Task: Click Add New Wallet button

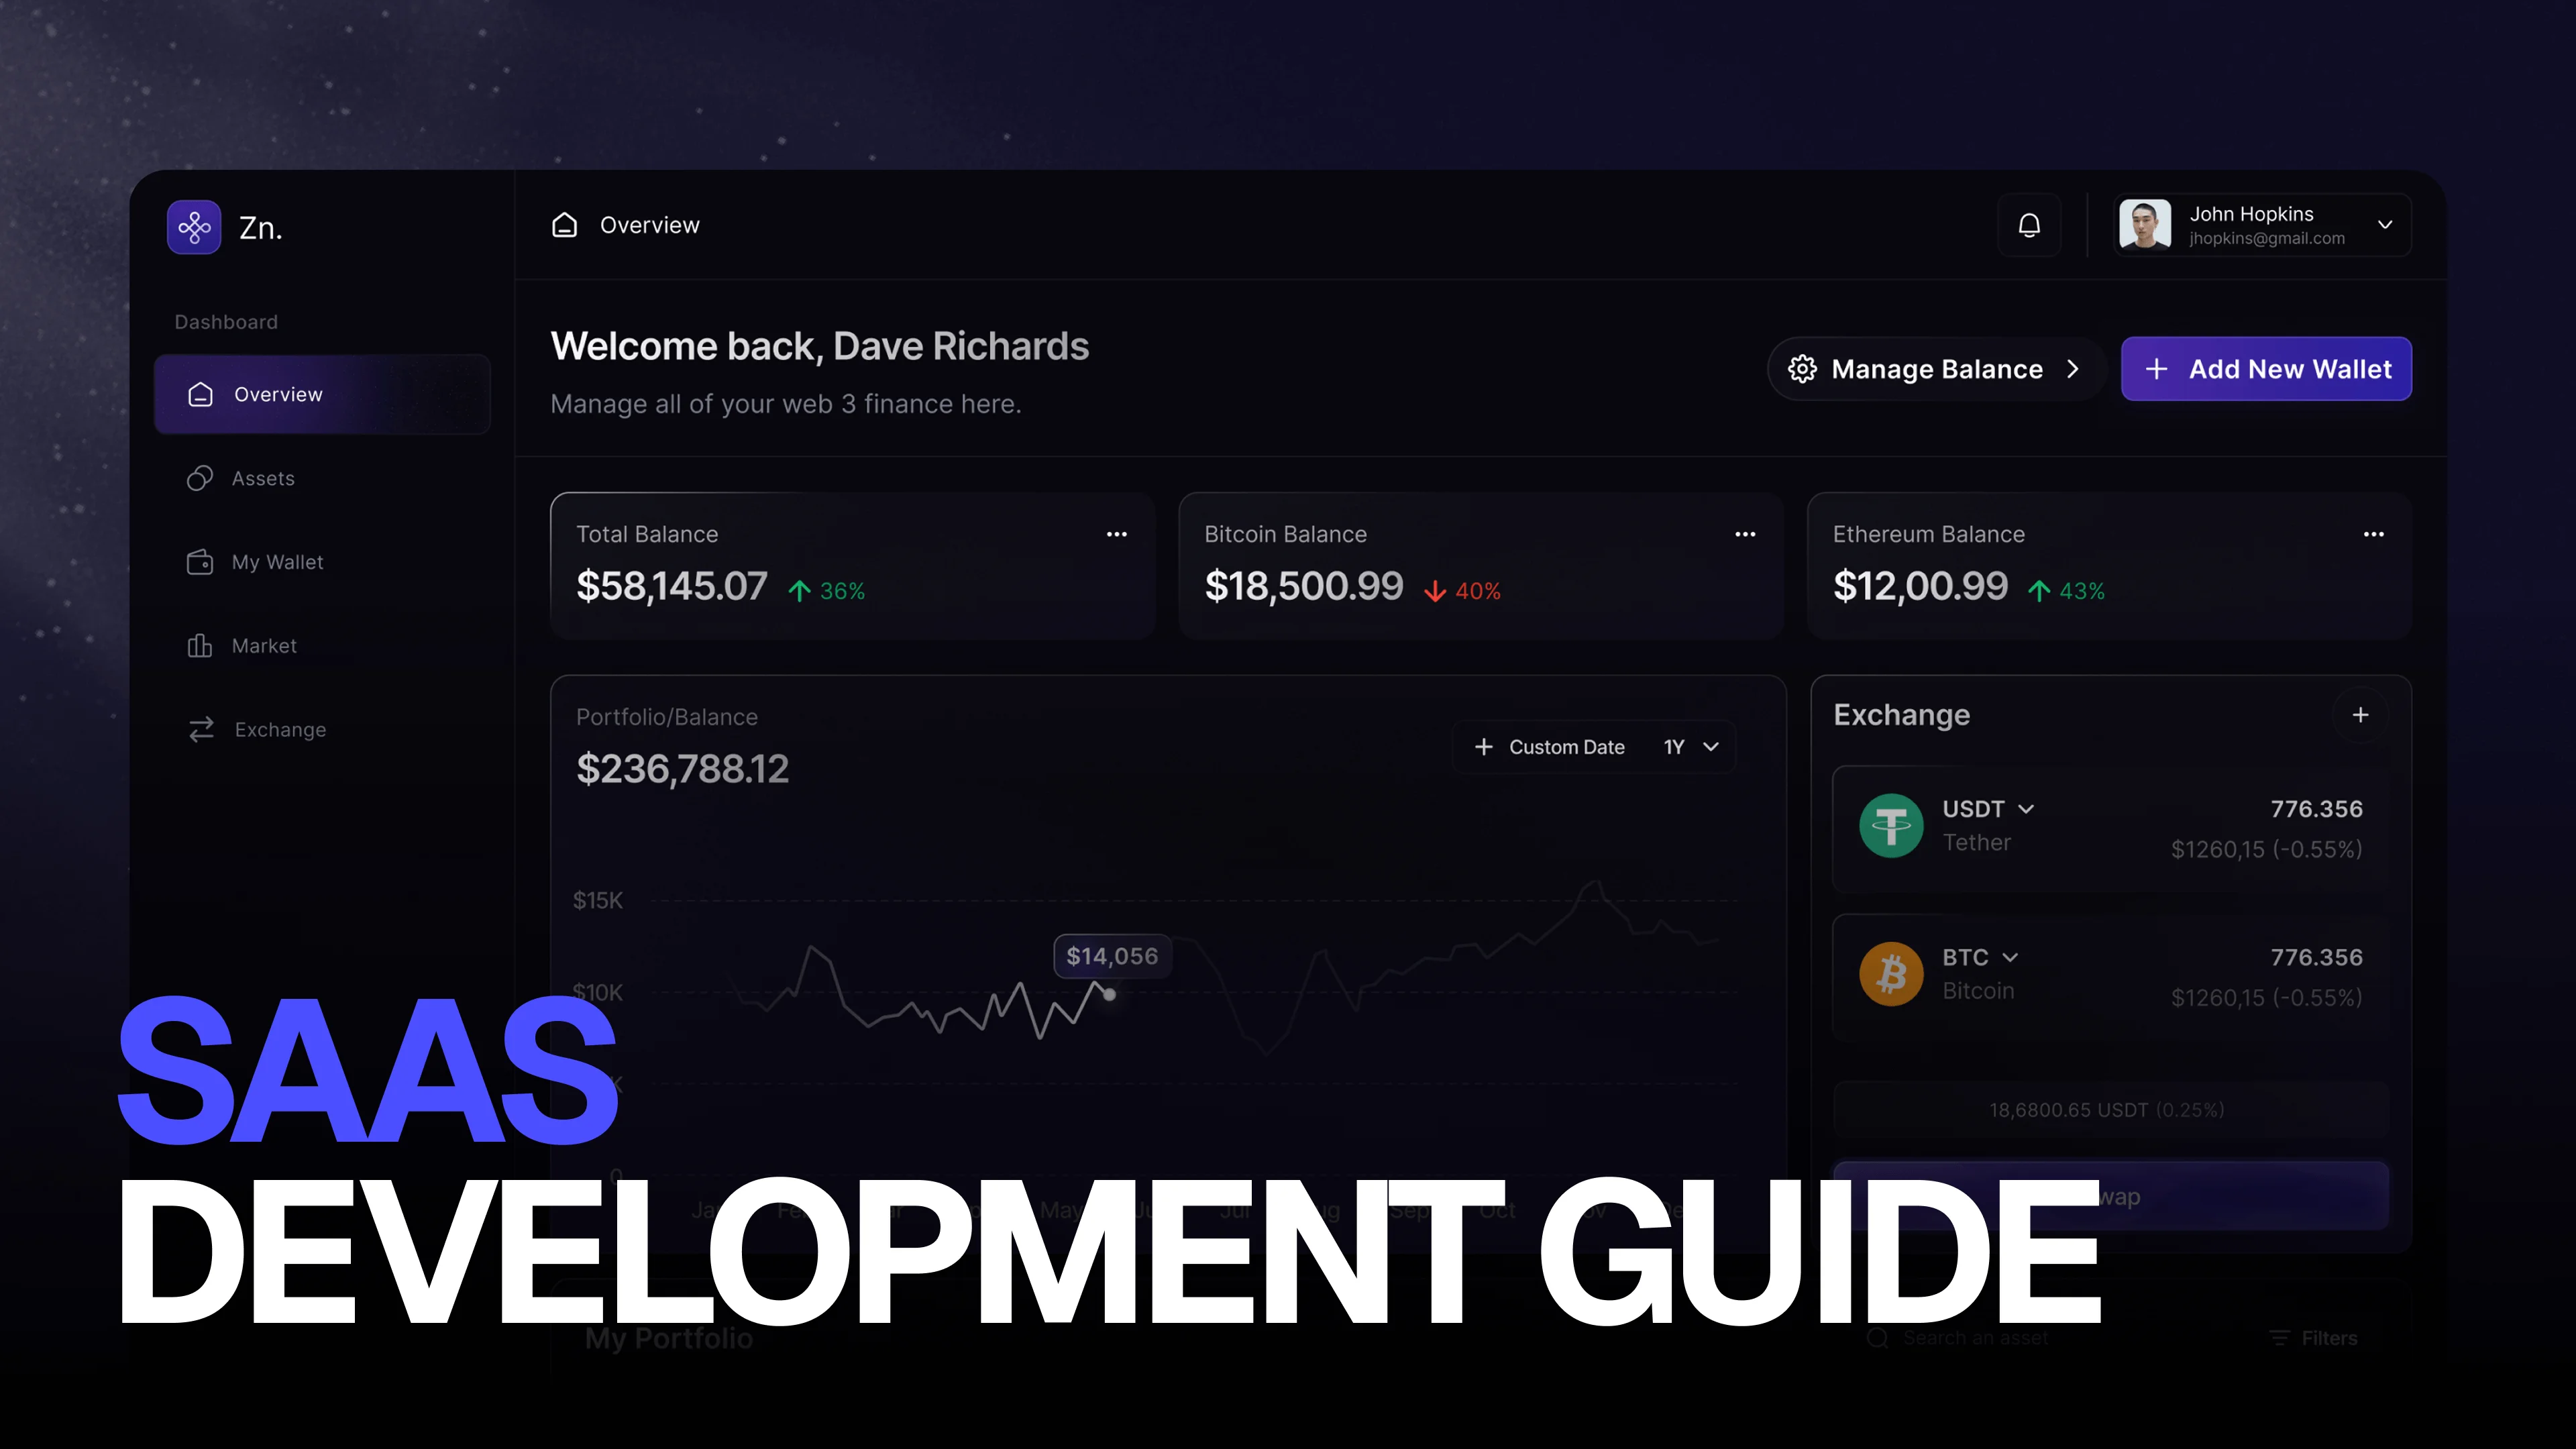Action: [x=2266, y=369]
